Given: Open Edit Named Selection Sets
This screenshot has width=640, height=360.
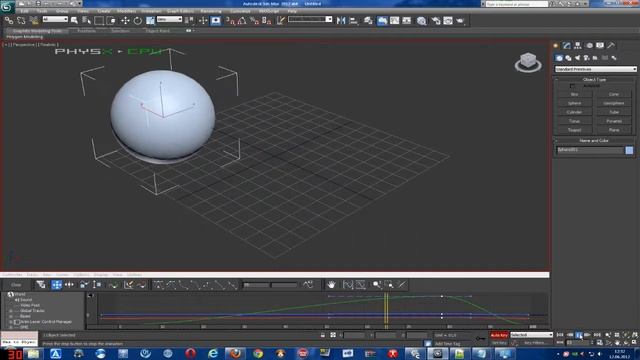Looking at the screenshot, I should pyautogui.click(x=280, y=20).
